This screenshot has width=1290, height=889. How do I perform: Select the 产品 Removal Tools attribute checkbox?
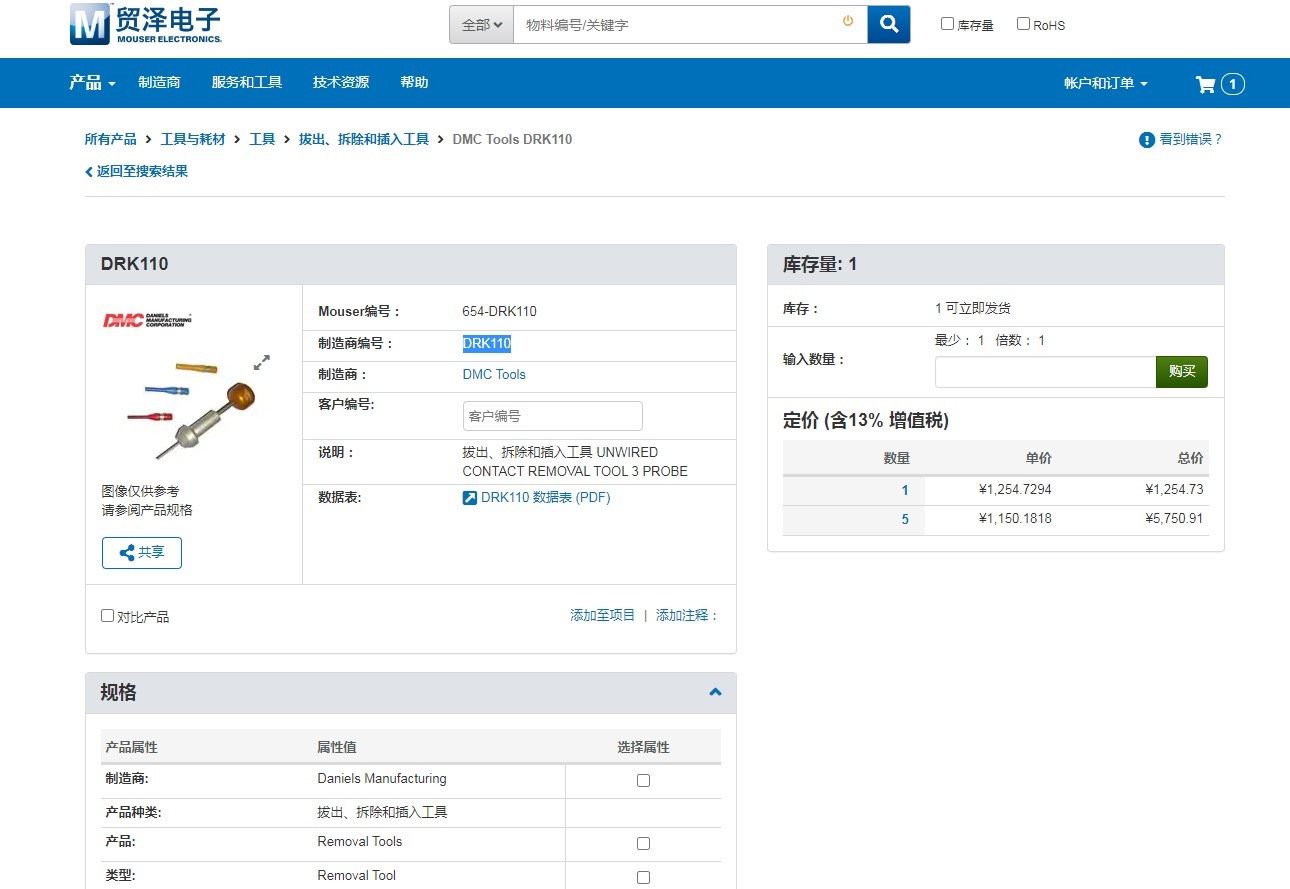pyautogui.click(x=643, y=843)
